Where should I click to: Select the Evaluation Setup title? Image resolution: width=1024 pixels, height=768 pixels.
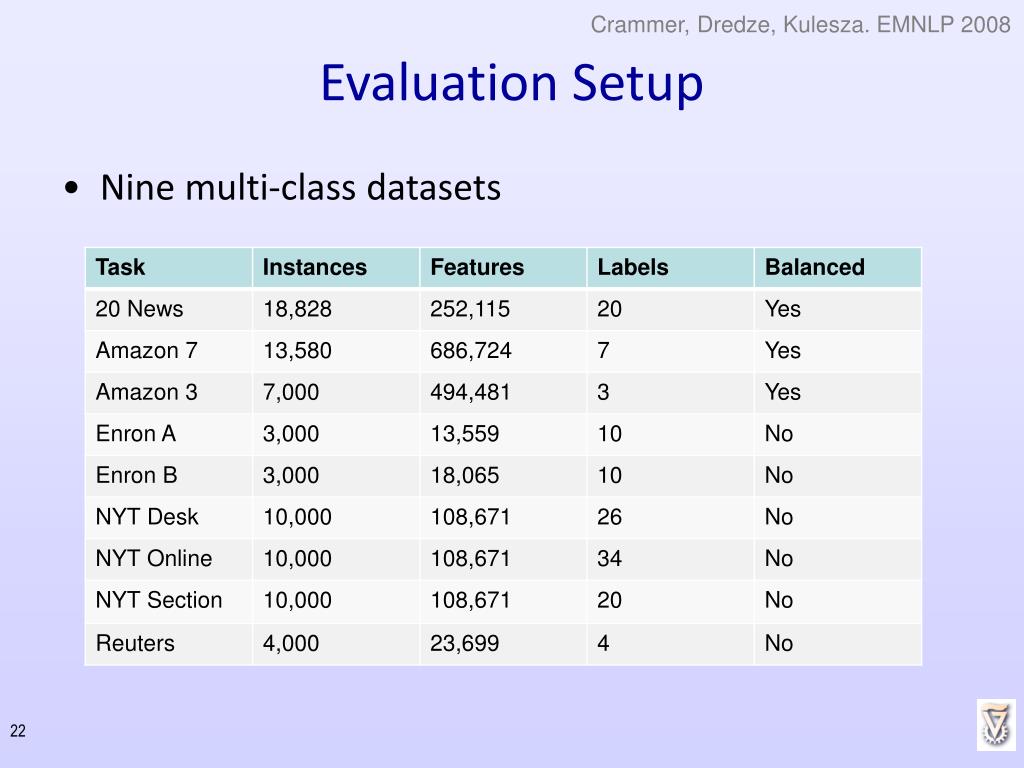point(511,84)
